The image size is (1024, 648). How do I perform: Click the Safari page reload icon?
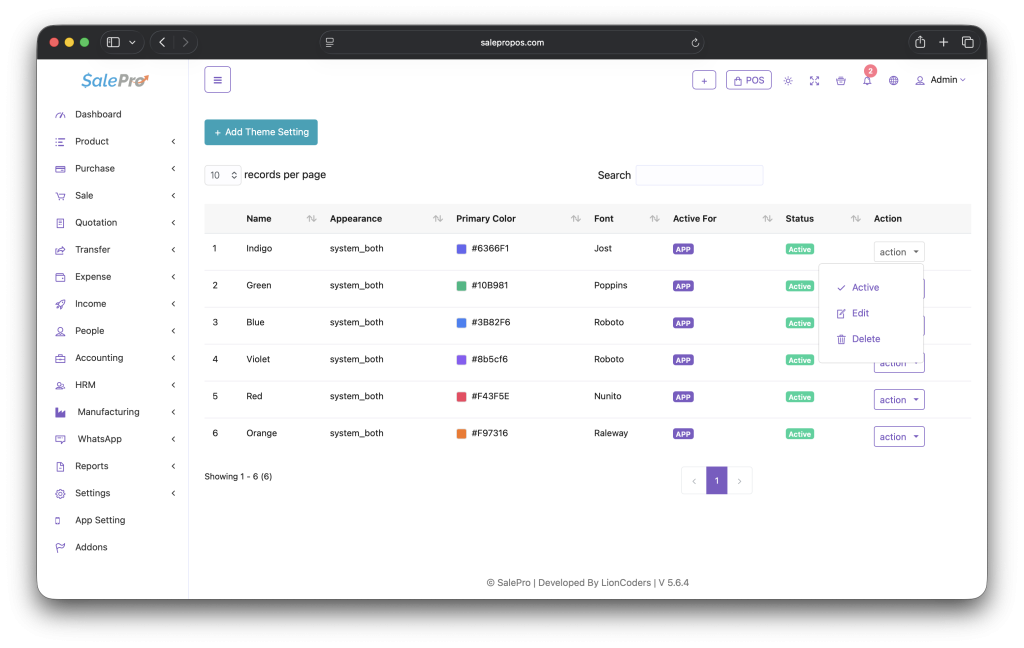[695, 42]
